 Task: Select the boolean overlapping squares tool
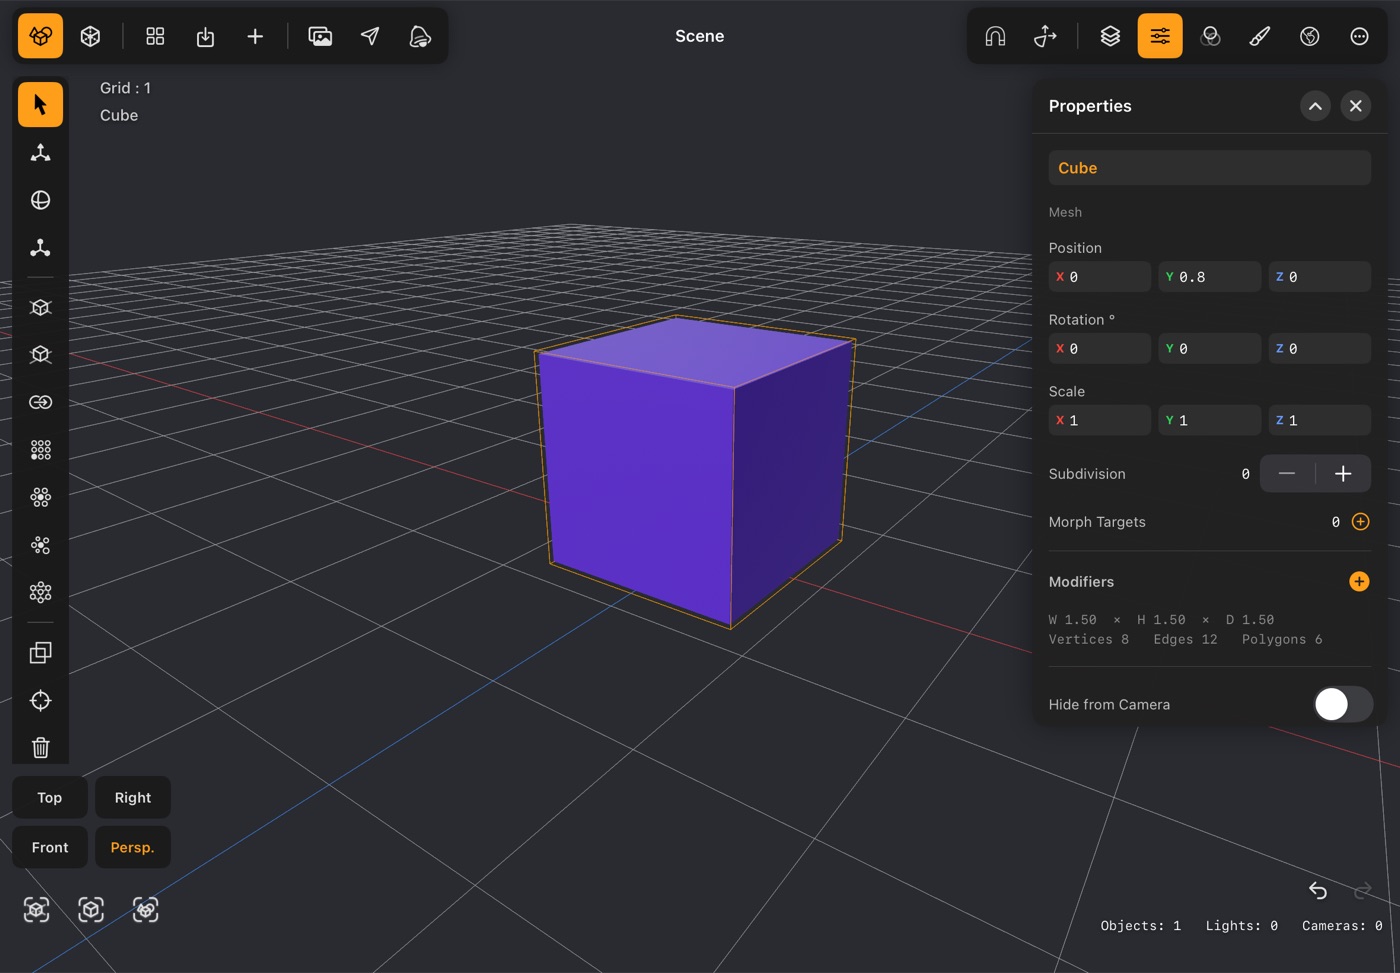[x=40, y=652]
